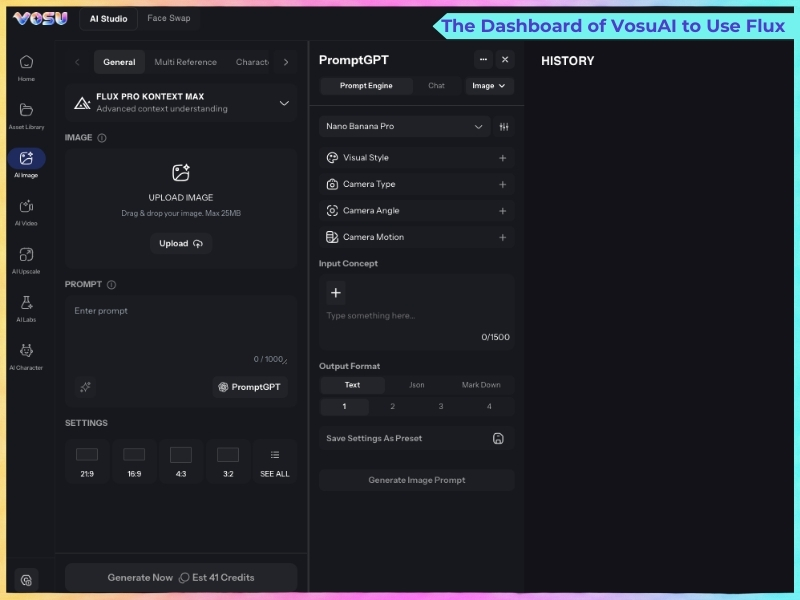Open the Asset Library folder icon
This screenshot has width=800, height=600.
tap(26, 111)
